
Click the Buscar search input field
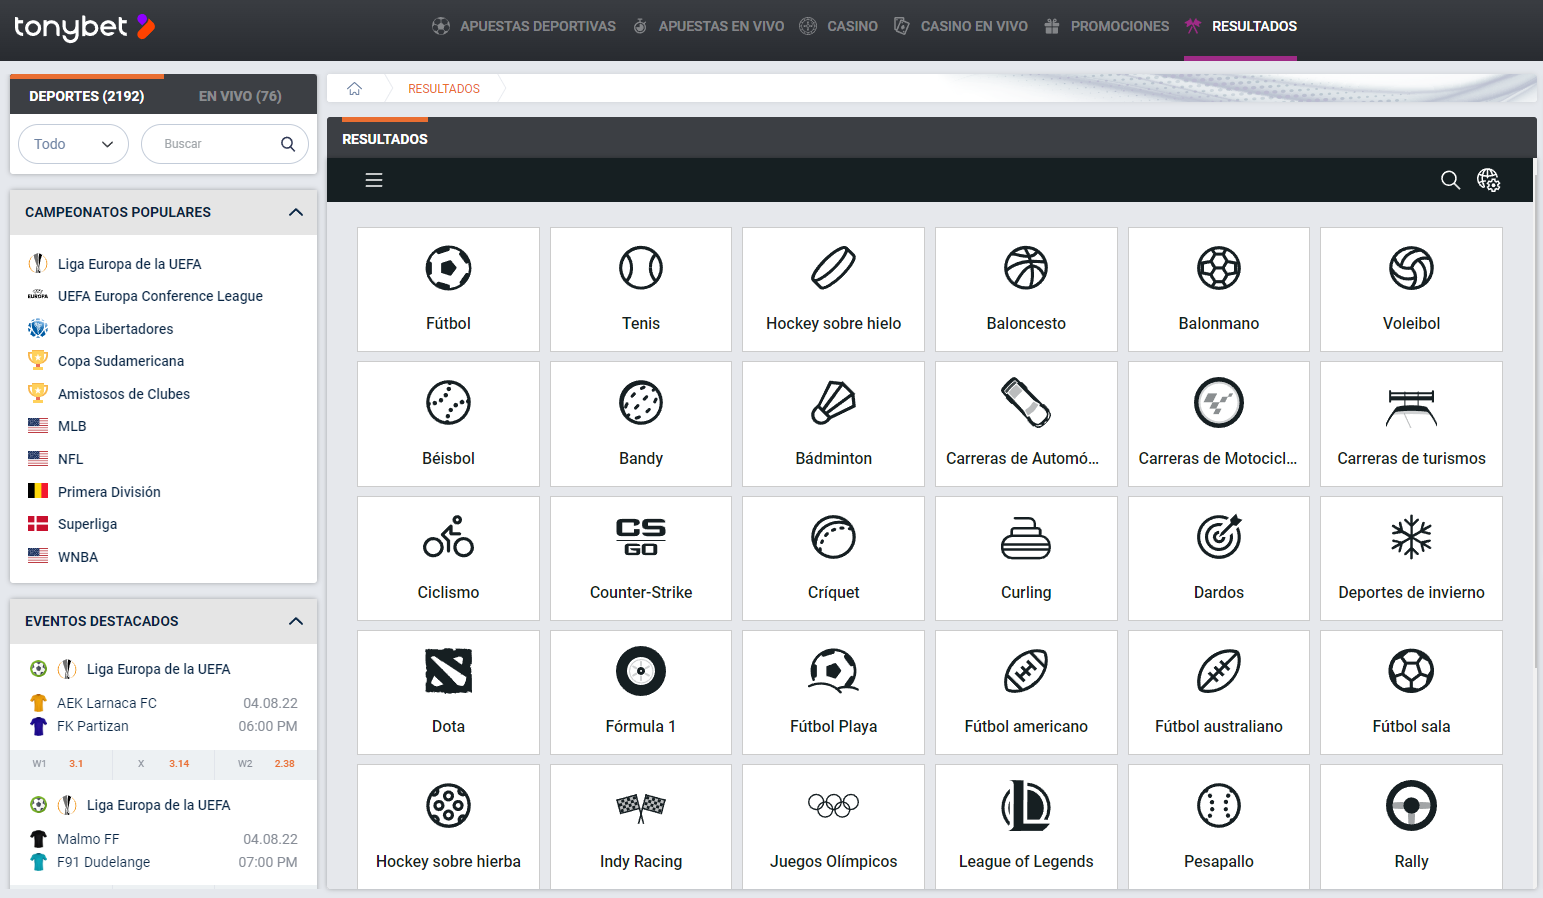[x=215, y=144]
